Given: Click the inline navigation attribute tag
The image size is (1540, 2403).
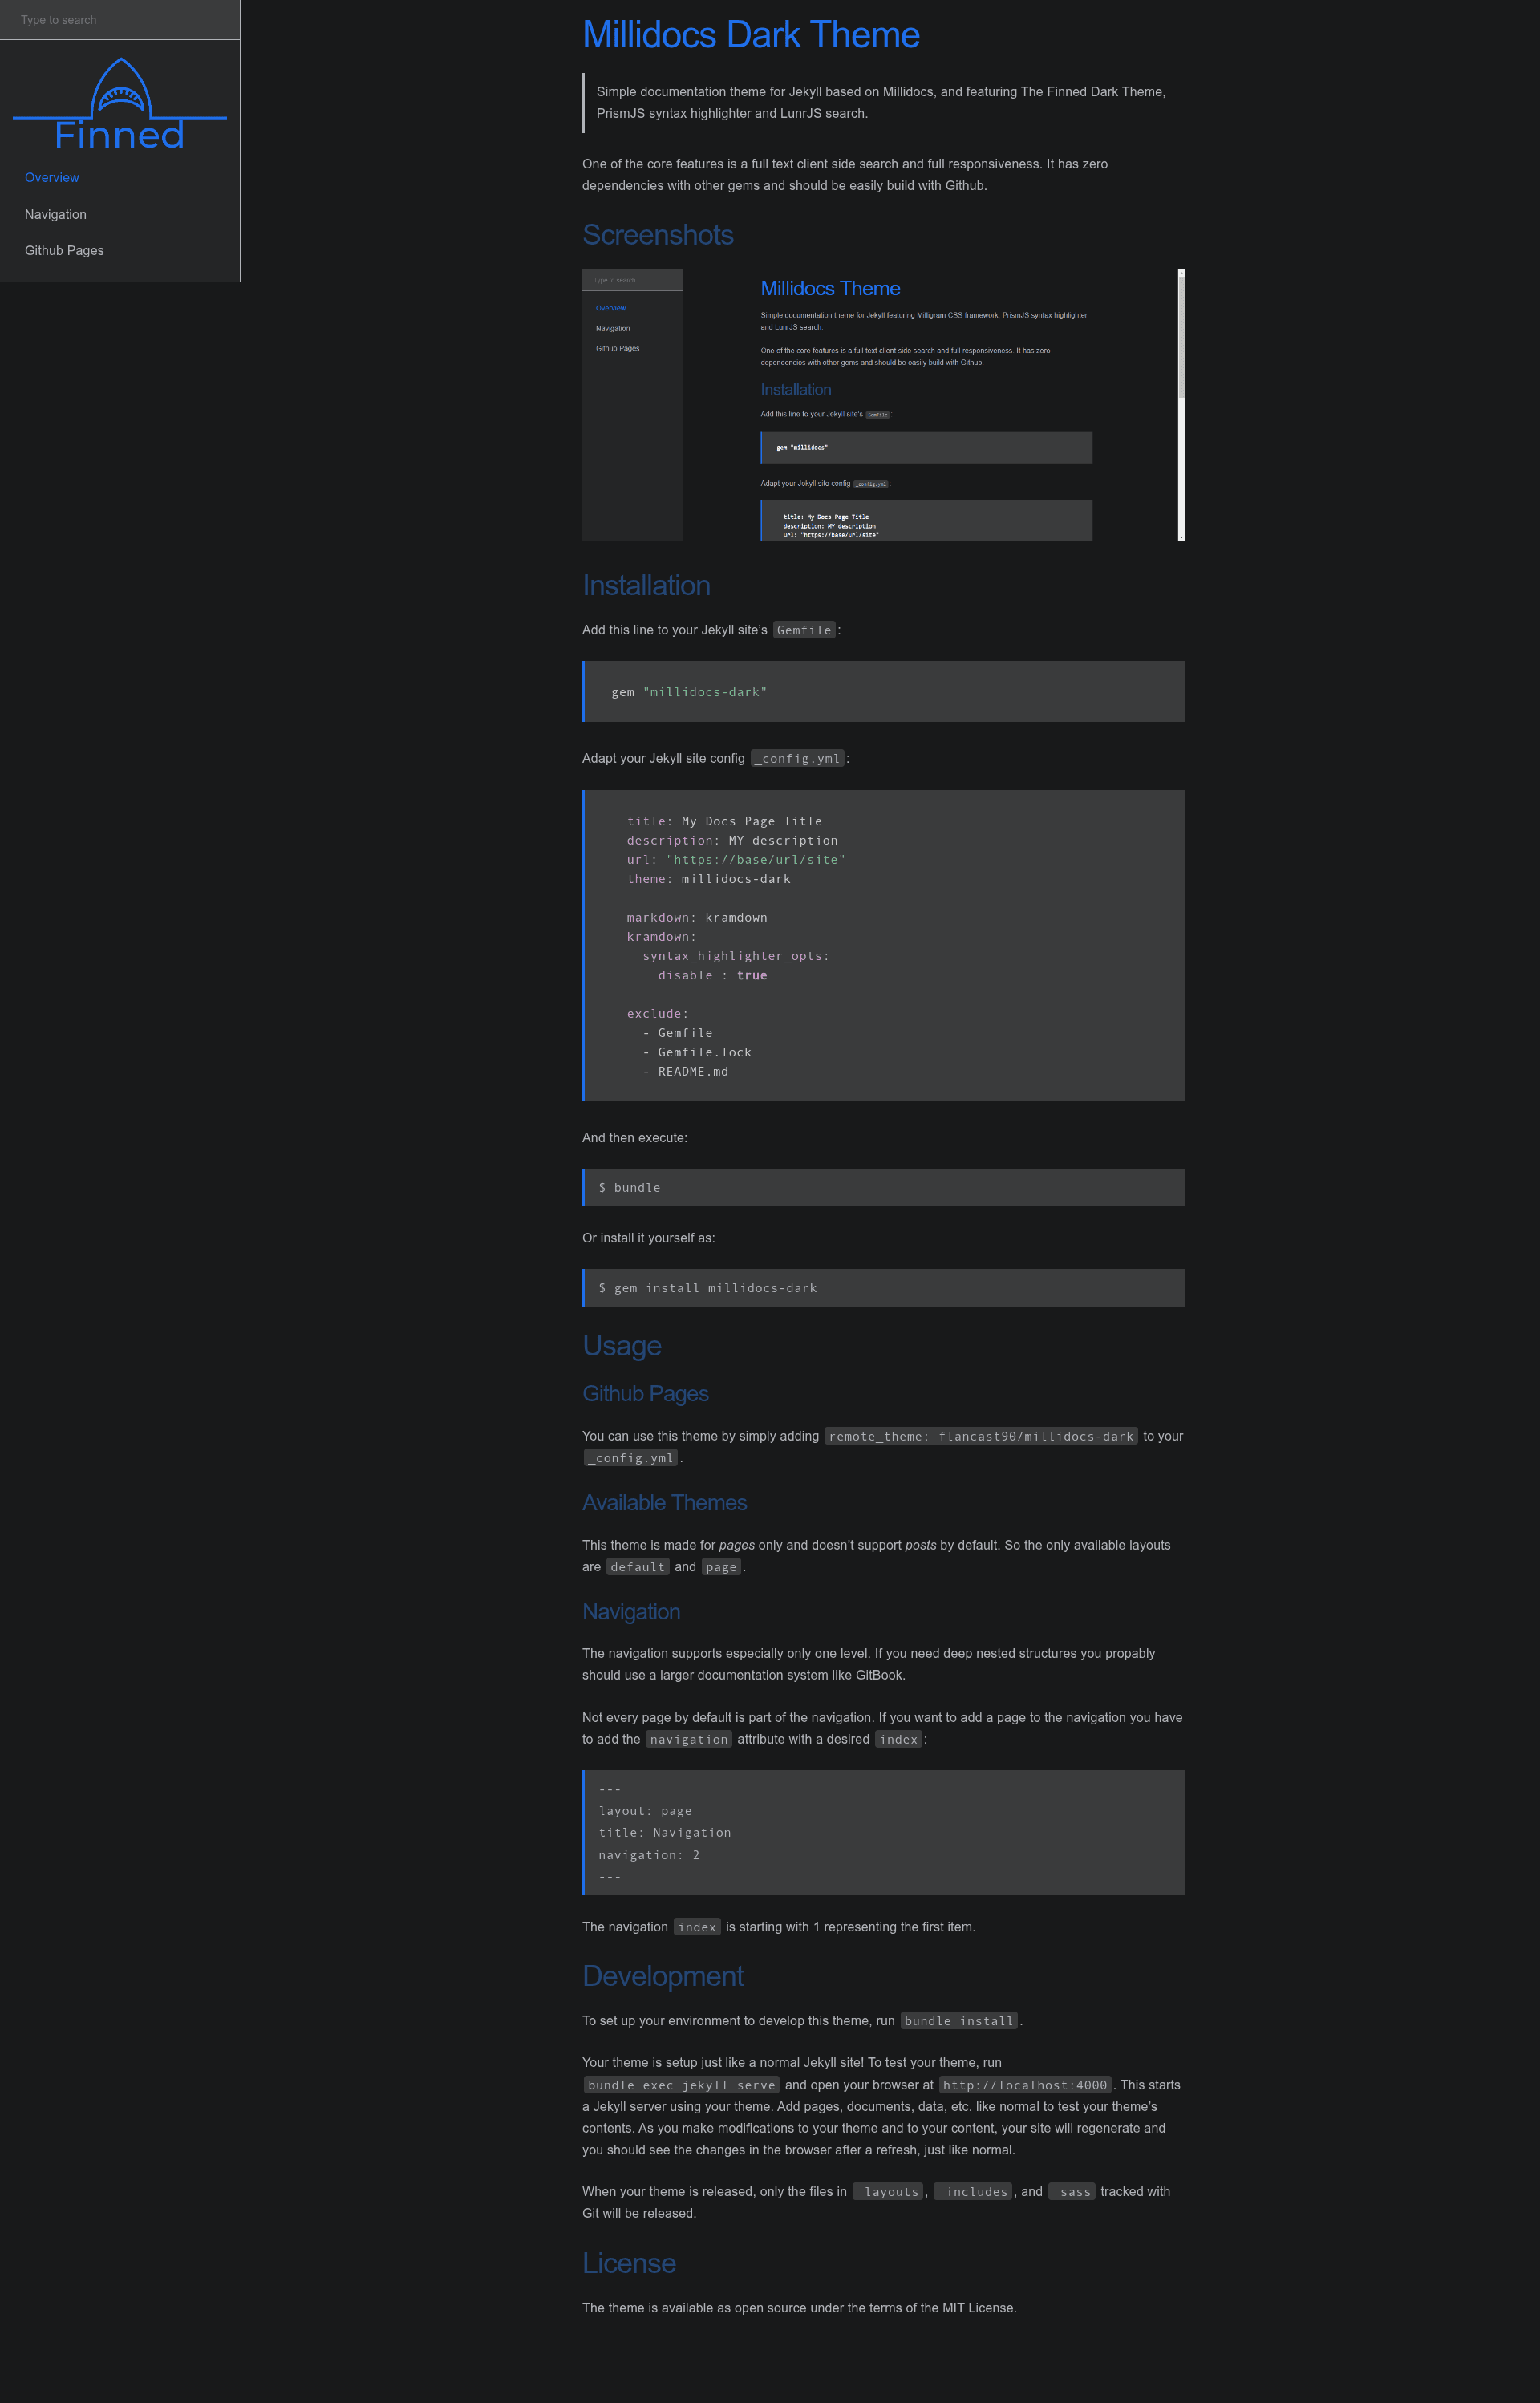Looking at the screenshot, I should (689, 1739).
